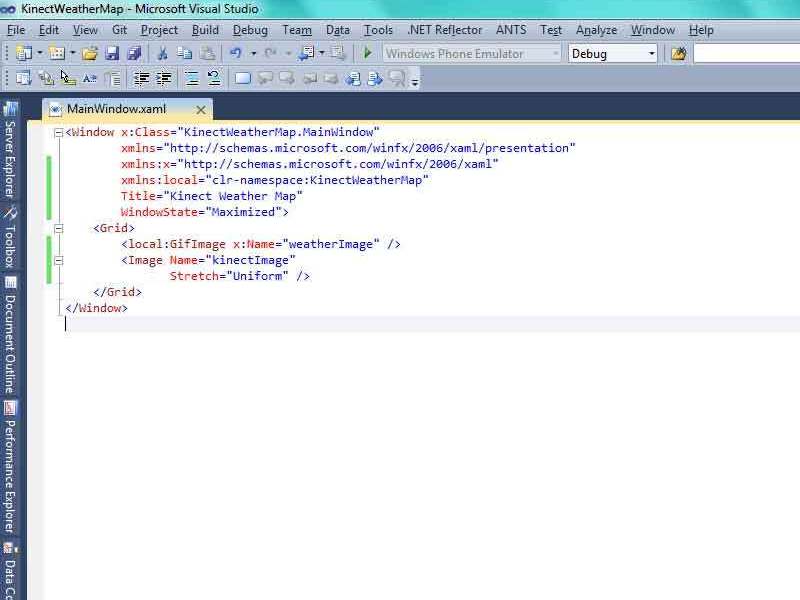Open the New Project dropdown arrow
Image resolution: width=800 pixels, height=600 pixels.
(39, 53)
